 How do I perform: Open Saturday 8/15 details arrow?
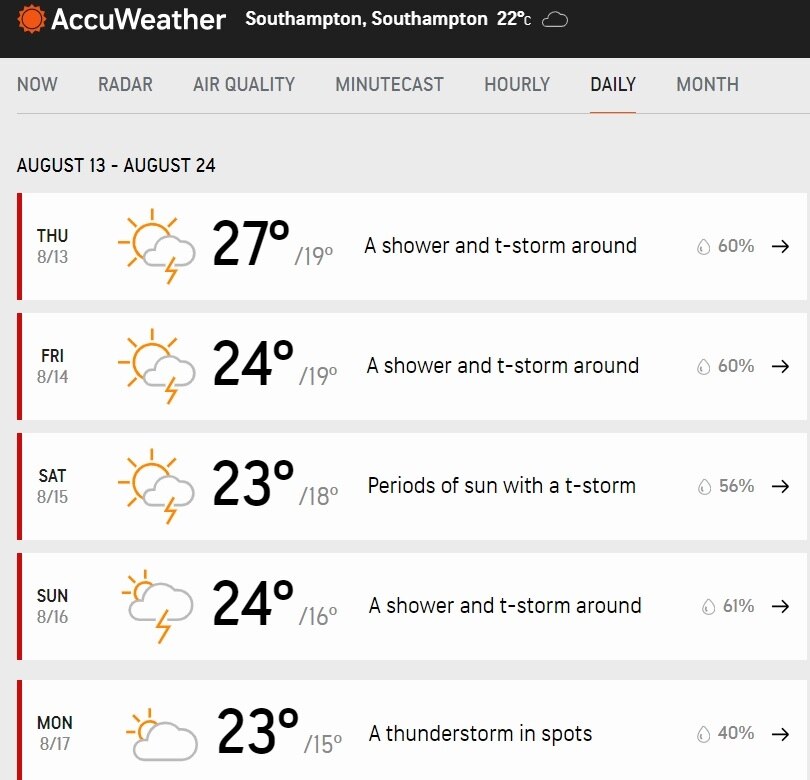(781, 486)
